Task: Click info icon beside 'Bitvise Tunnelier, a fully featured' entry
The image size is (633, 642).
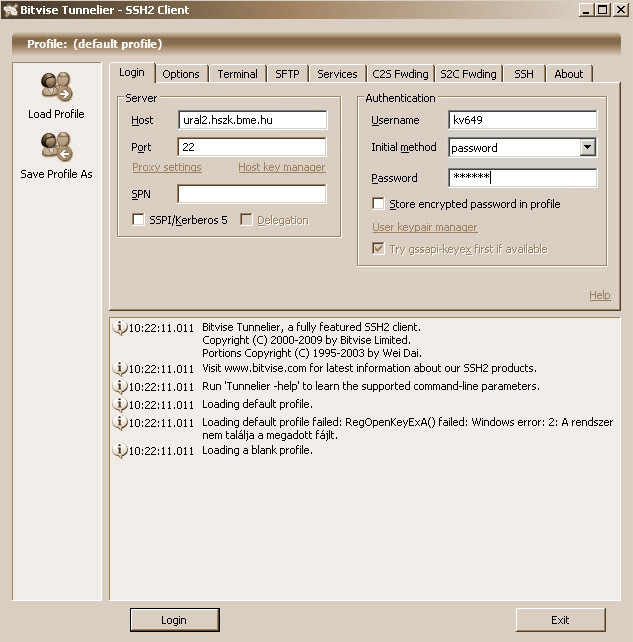Action: pos(120,328)
